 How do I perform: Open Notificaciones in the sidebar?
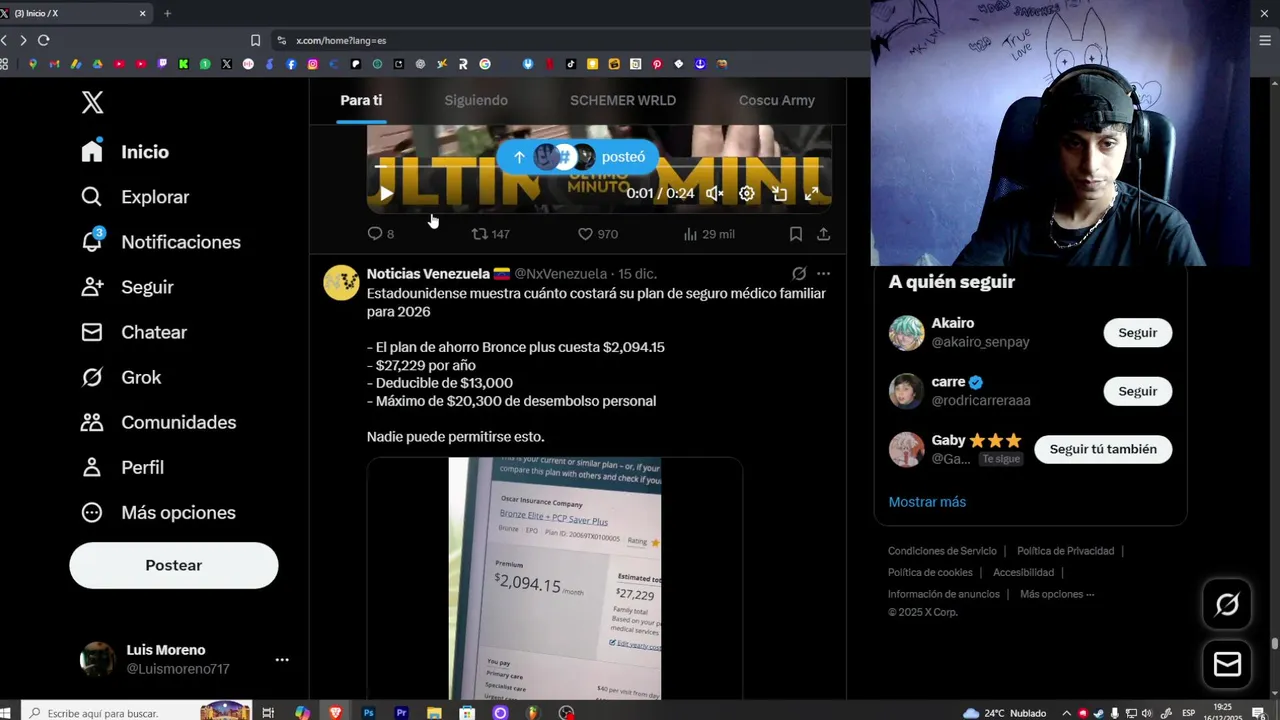[x=162, y=242]
